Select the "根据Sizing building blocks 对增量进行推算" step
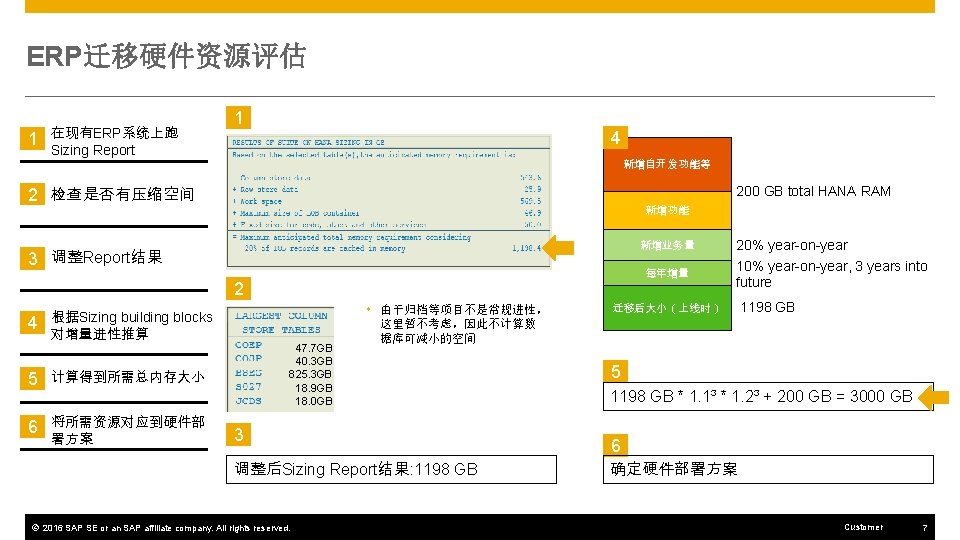The height and width of the screenshot is (540, 960). 132,325
